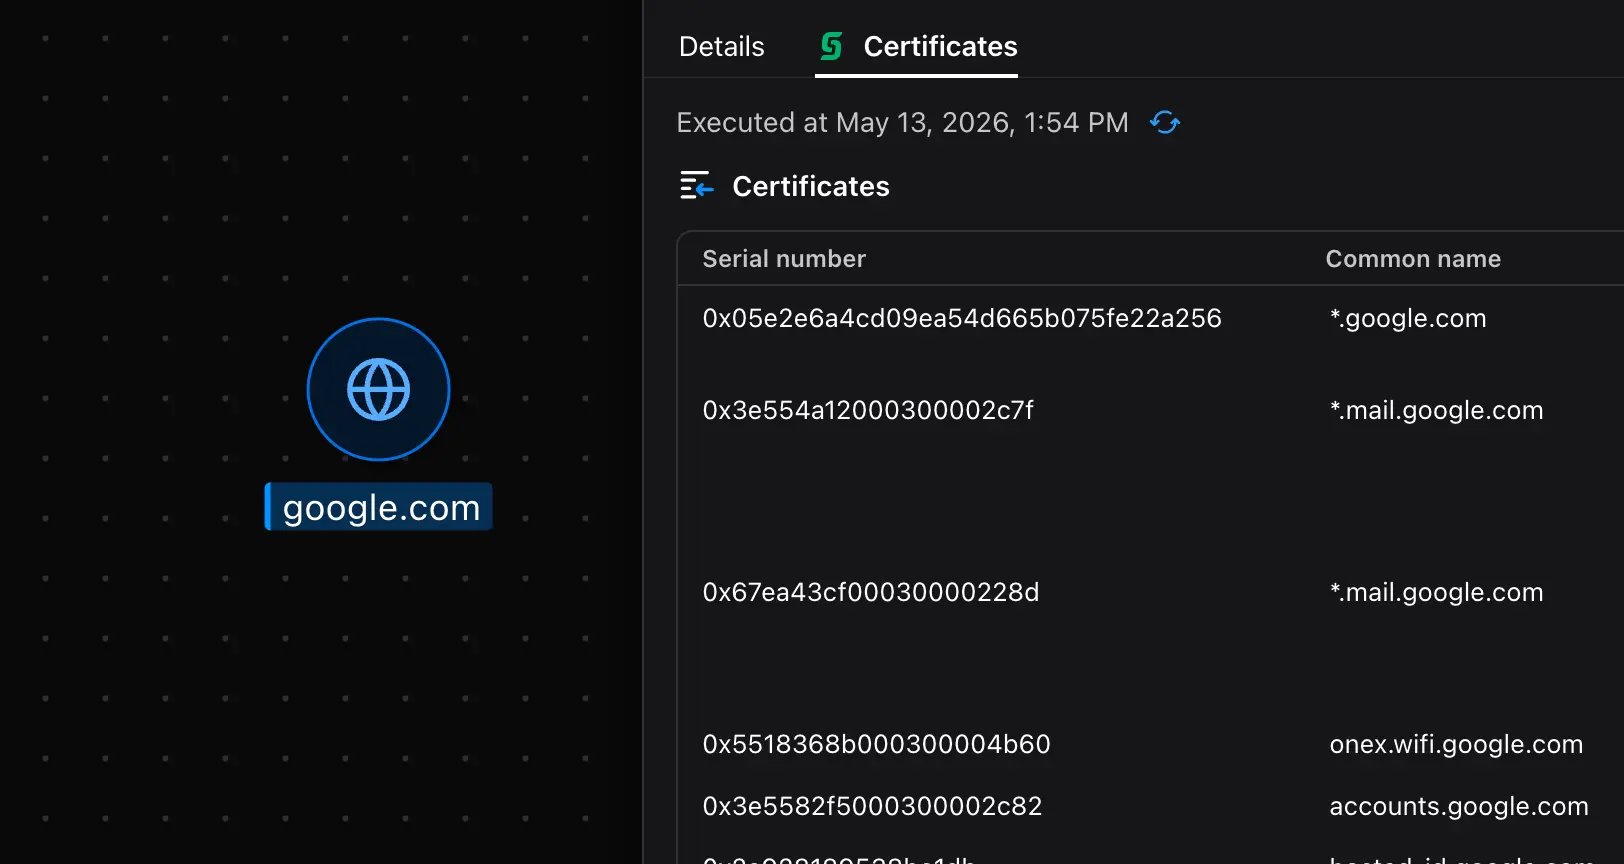
Task: Sort by the Common name column header
Action: tap(1413, 259)
